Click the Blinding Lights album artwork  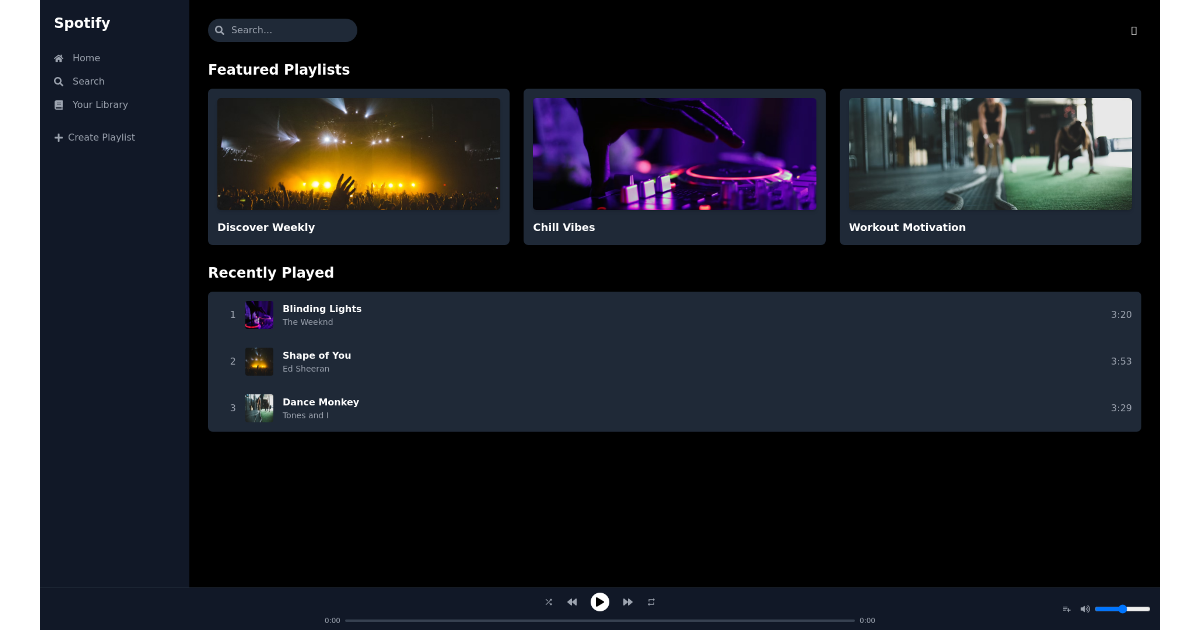(x=258, y=314)
